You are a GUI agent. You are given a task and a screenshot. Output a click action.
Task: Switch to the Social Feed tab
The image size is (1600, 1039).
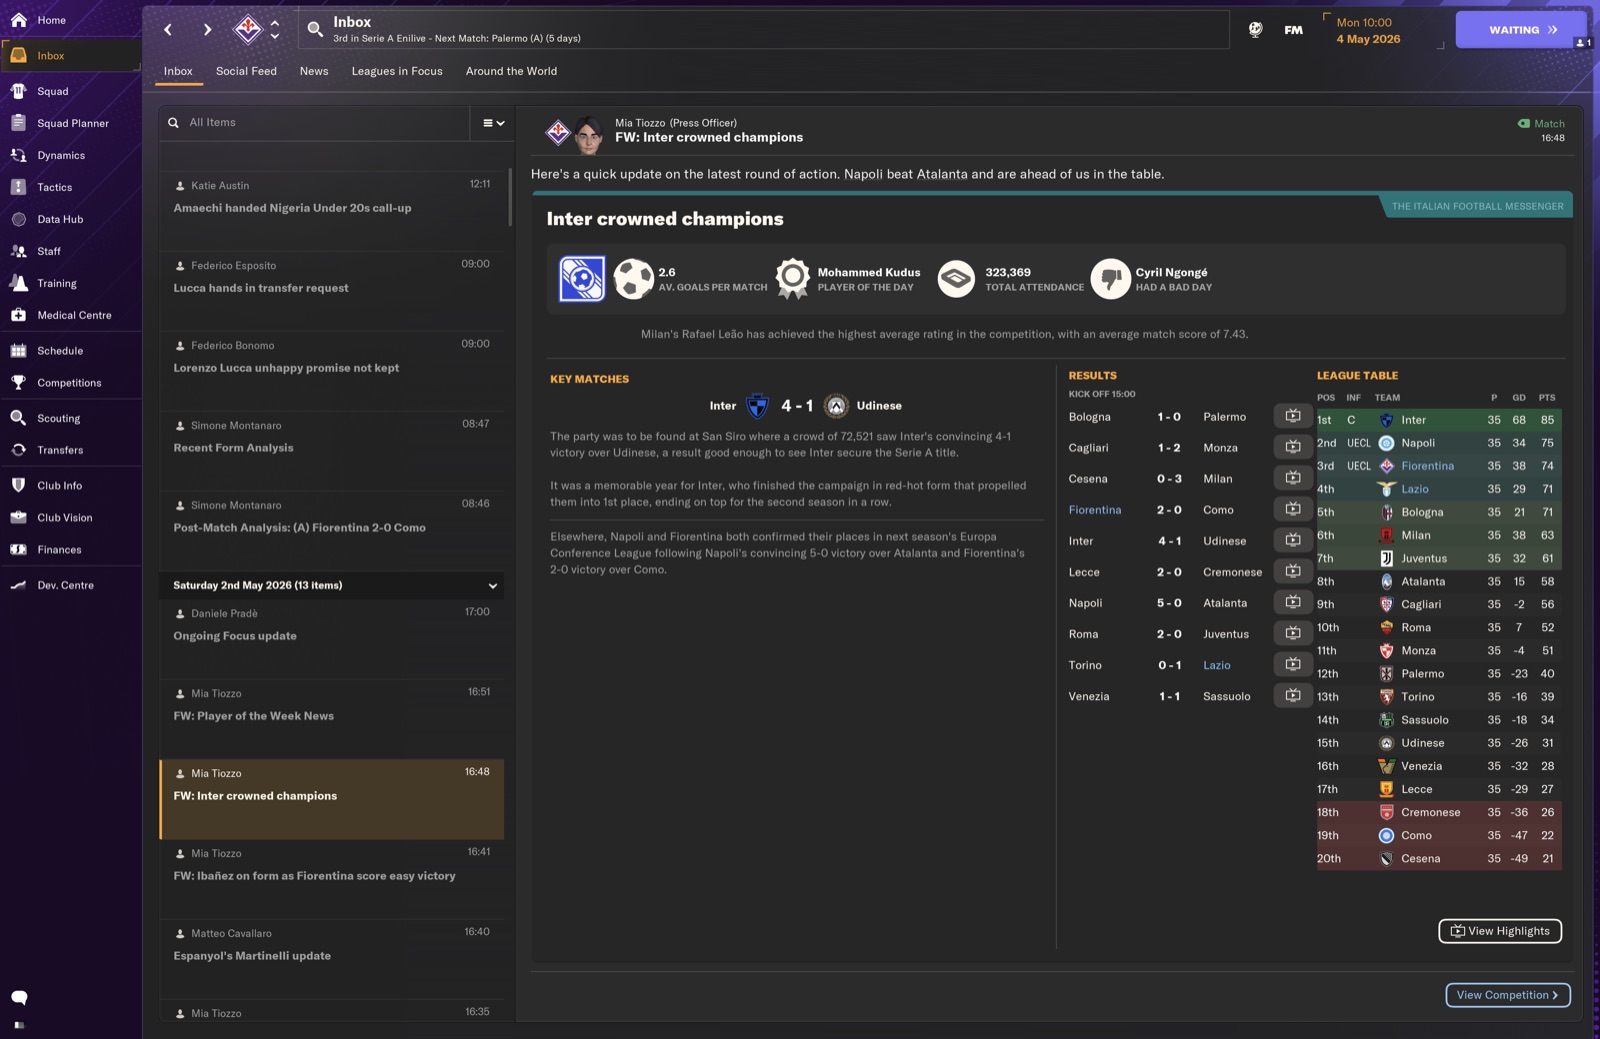click(246, 71)
